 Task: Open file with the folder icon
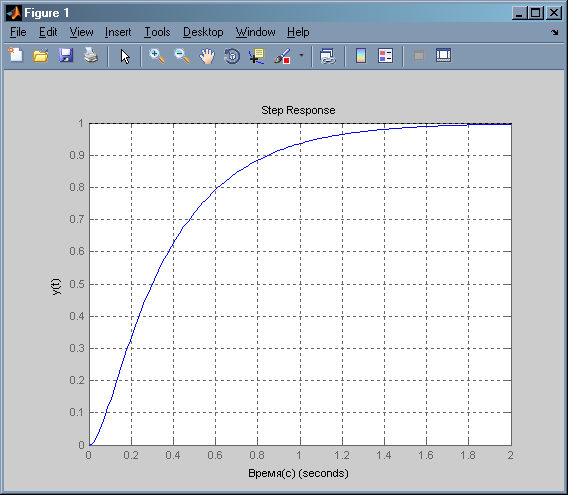tap(41, 56)
